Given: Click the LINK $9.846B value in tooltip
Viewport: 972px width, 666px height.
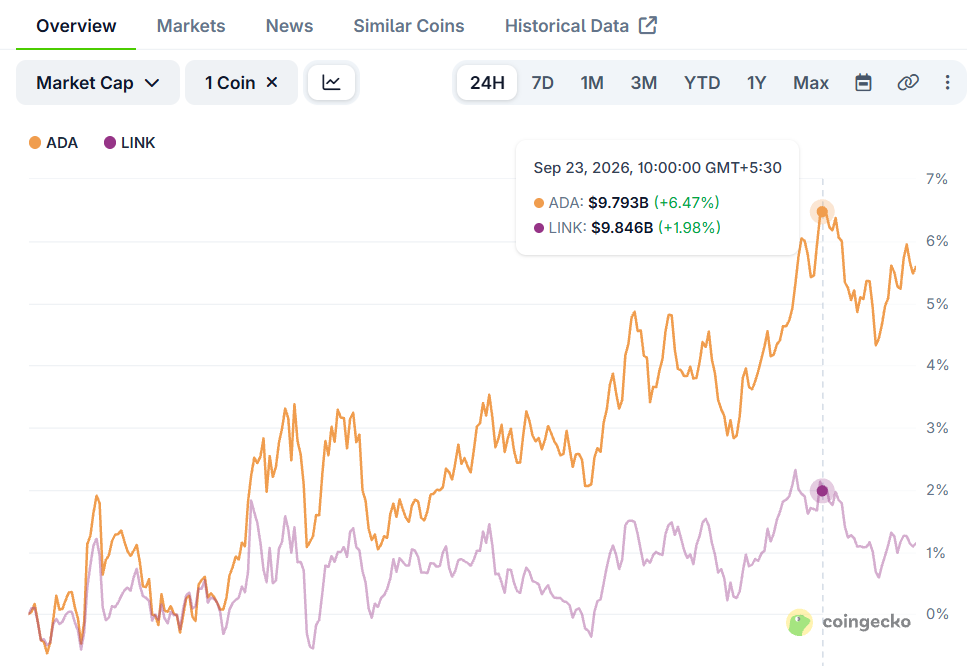Looking at the screenshot, I should 622,228.
